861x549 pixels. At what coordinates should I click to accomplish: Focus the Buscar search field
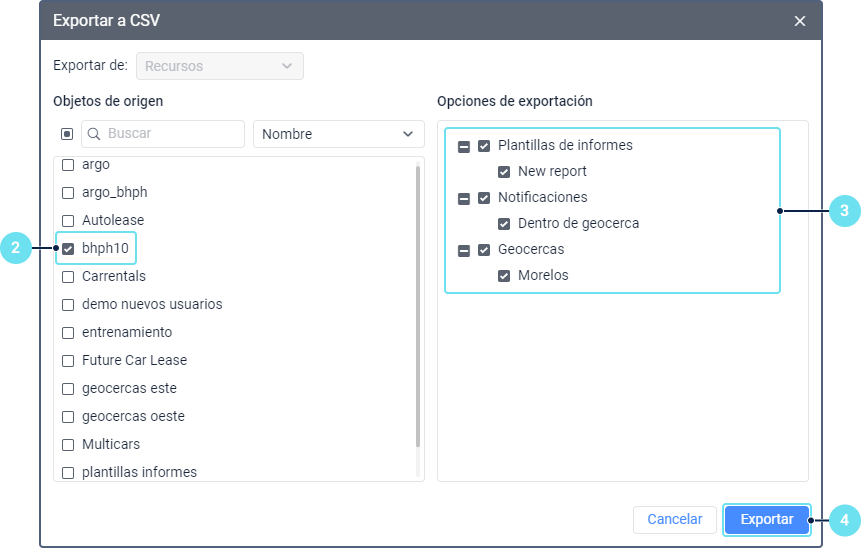[172, 134]
